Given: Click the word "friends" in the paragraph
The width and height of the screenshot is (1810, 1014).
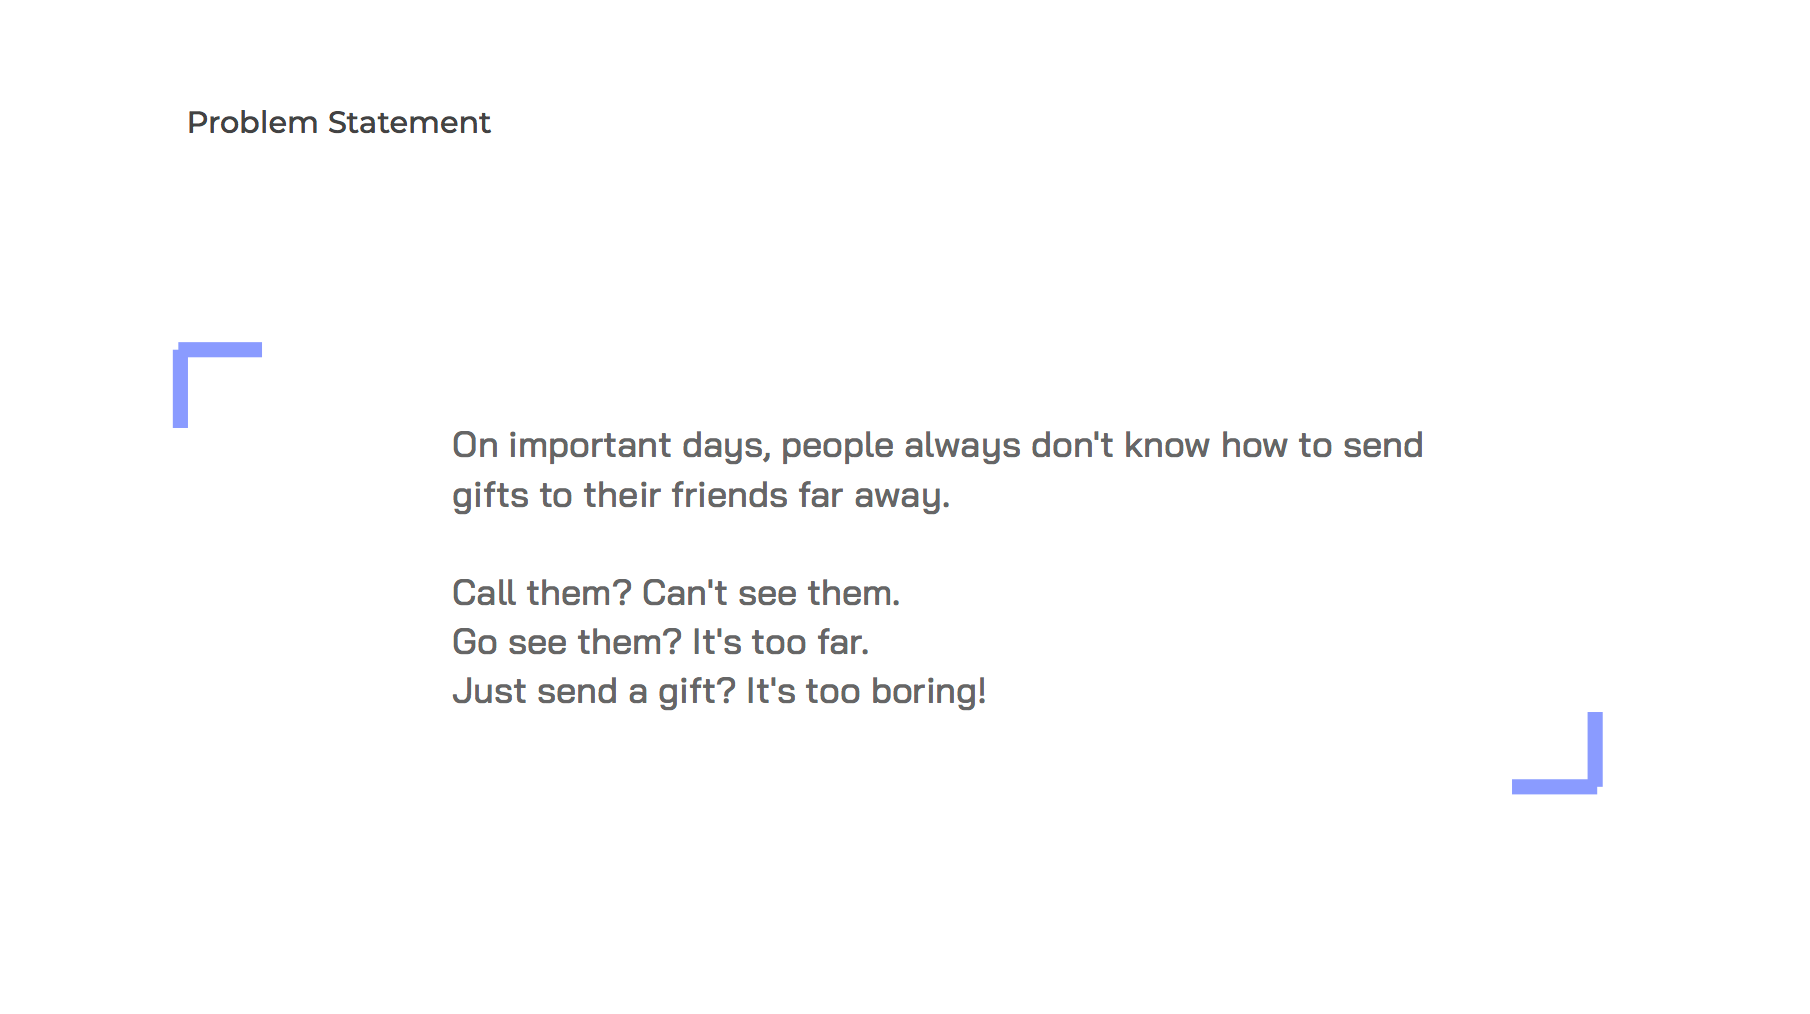Looking at the screenshot, I should click(730, 495).
